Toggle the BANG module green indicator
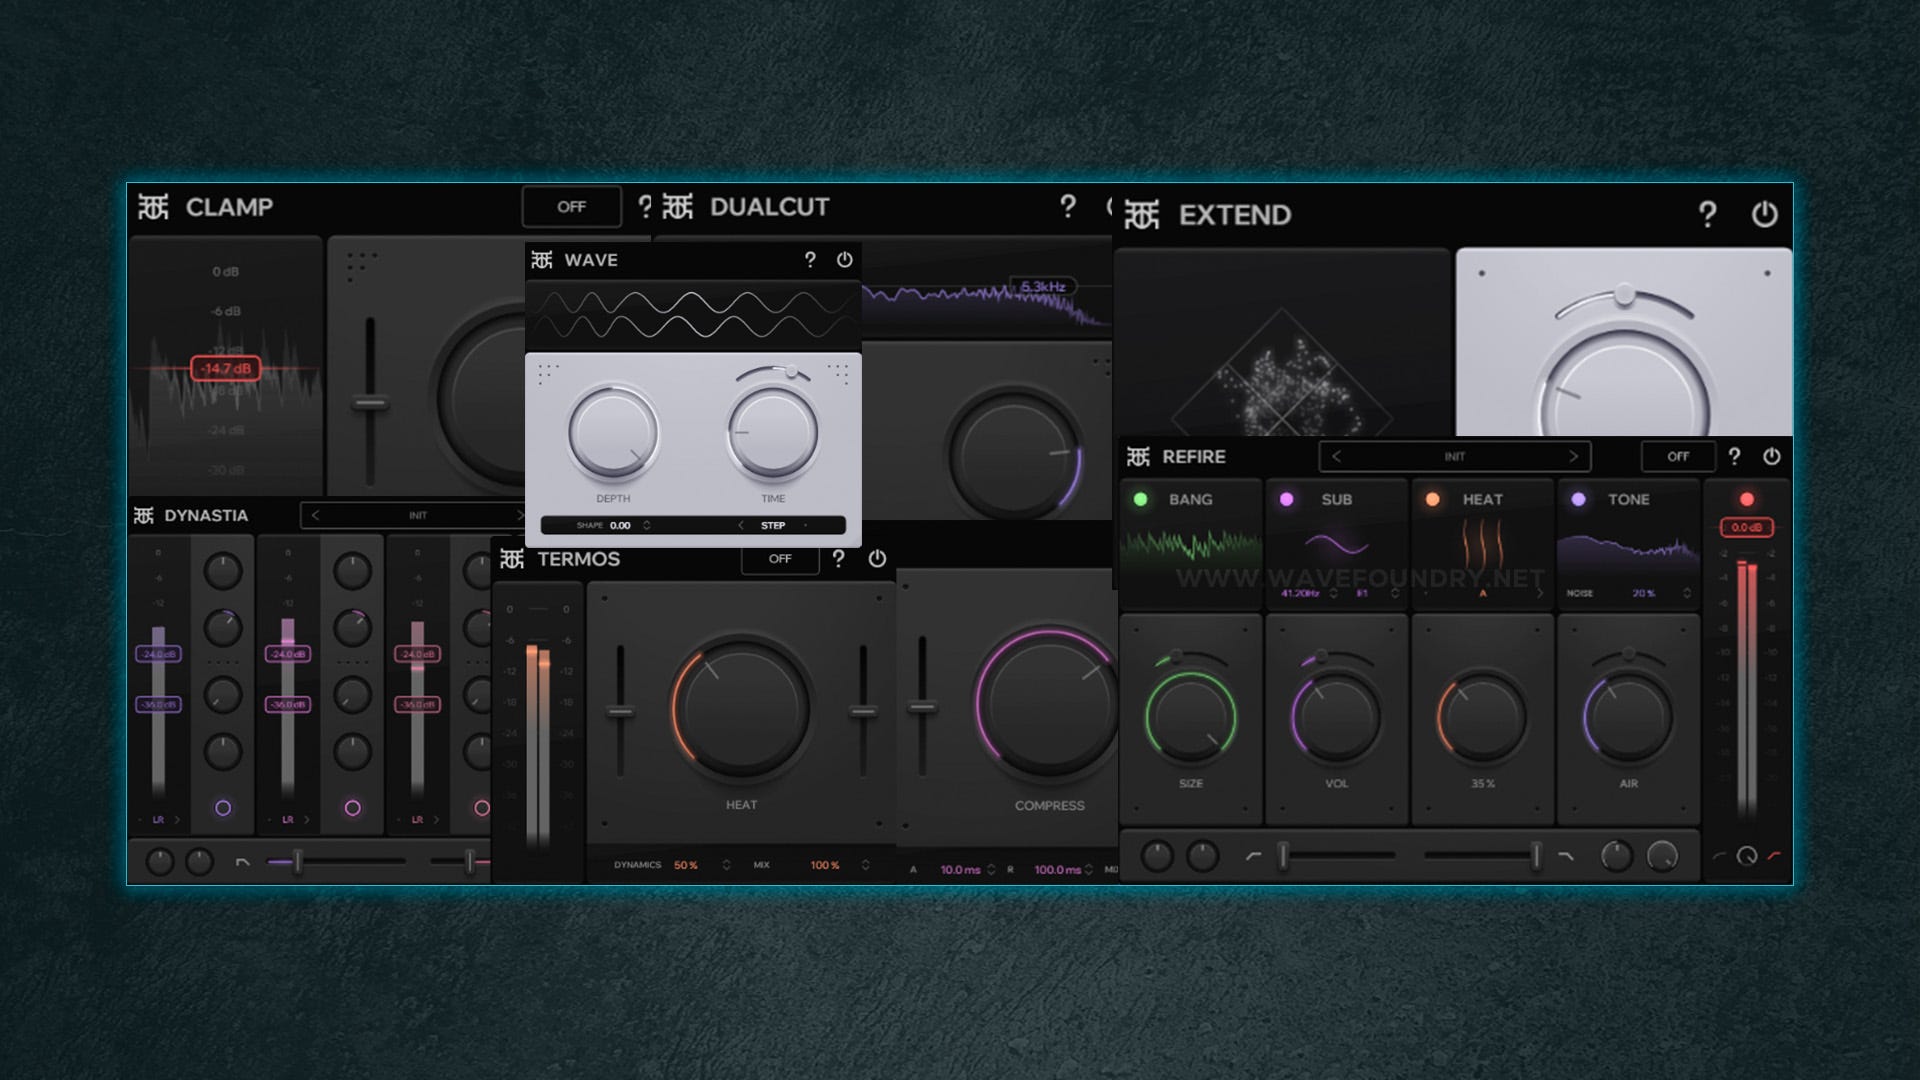 pos(1141,499)
